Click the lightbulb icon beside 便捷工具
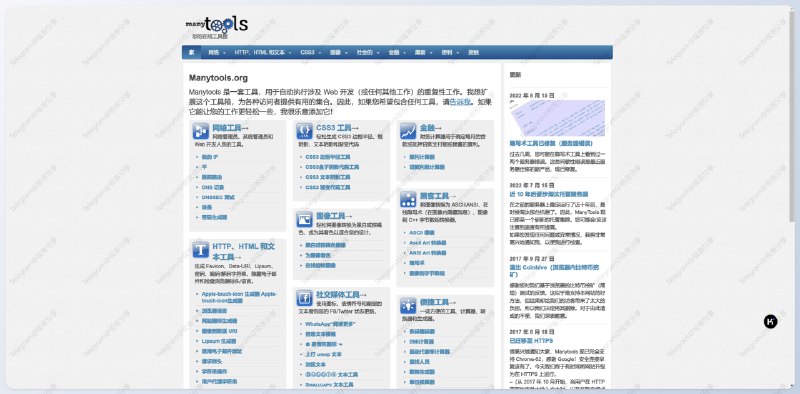The image size is (800, 394). (408, 305)
